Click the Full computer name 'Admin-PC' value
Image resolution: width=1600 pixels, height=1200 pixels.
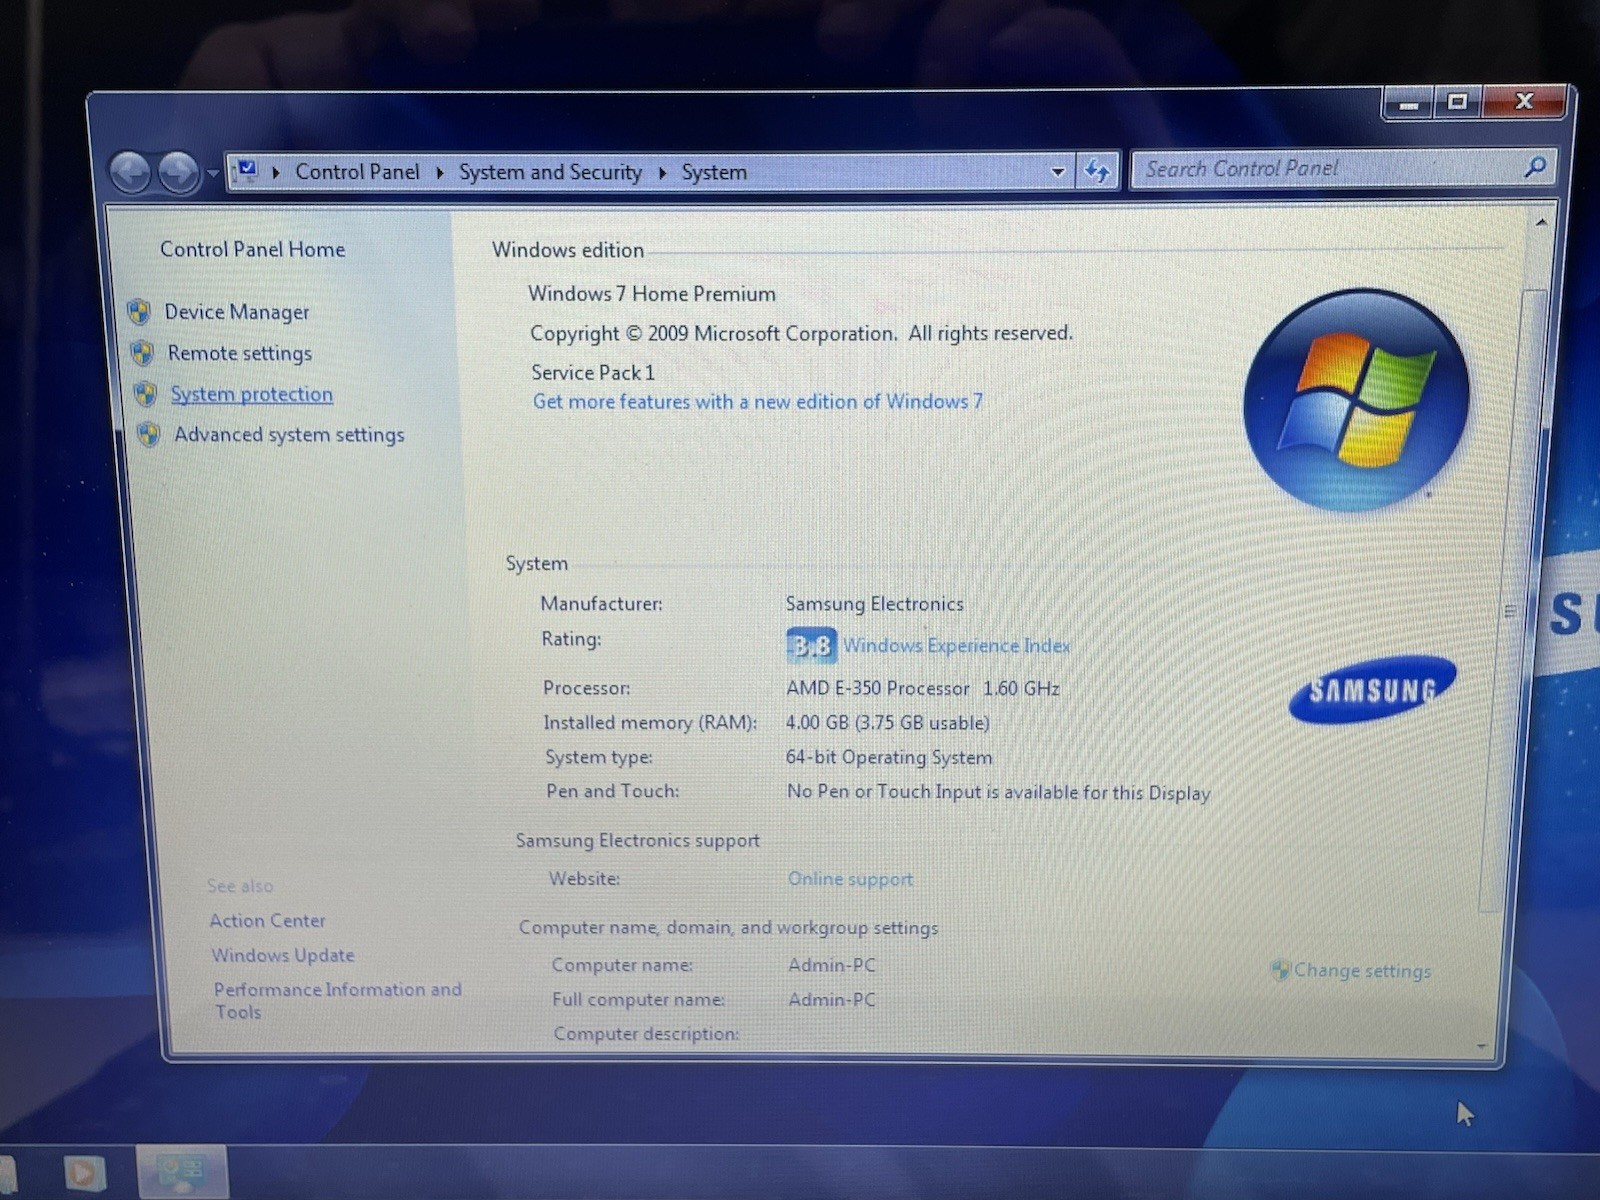point(831,999)
